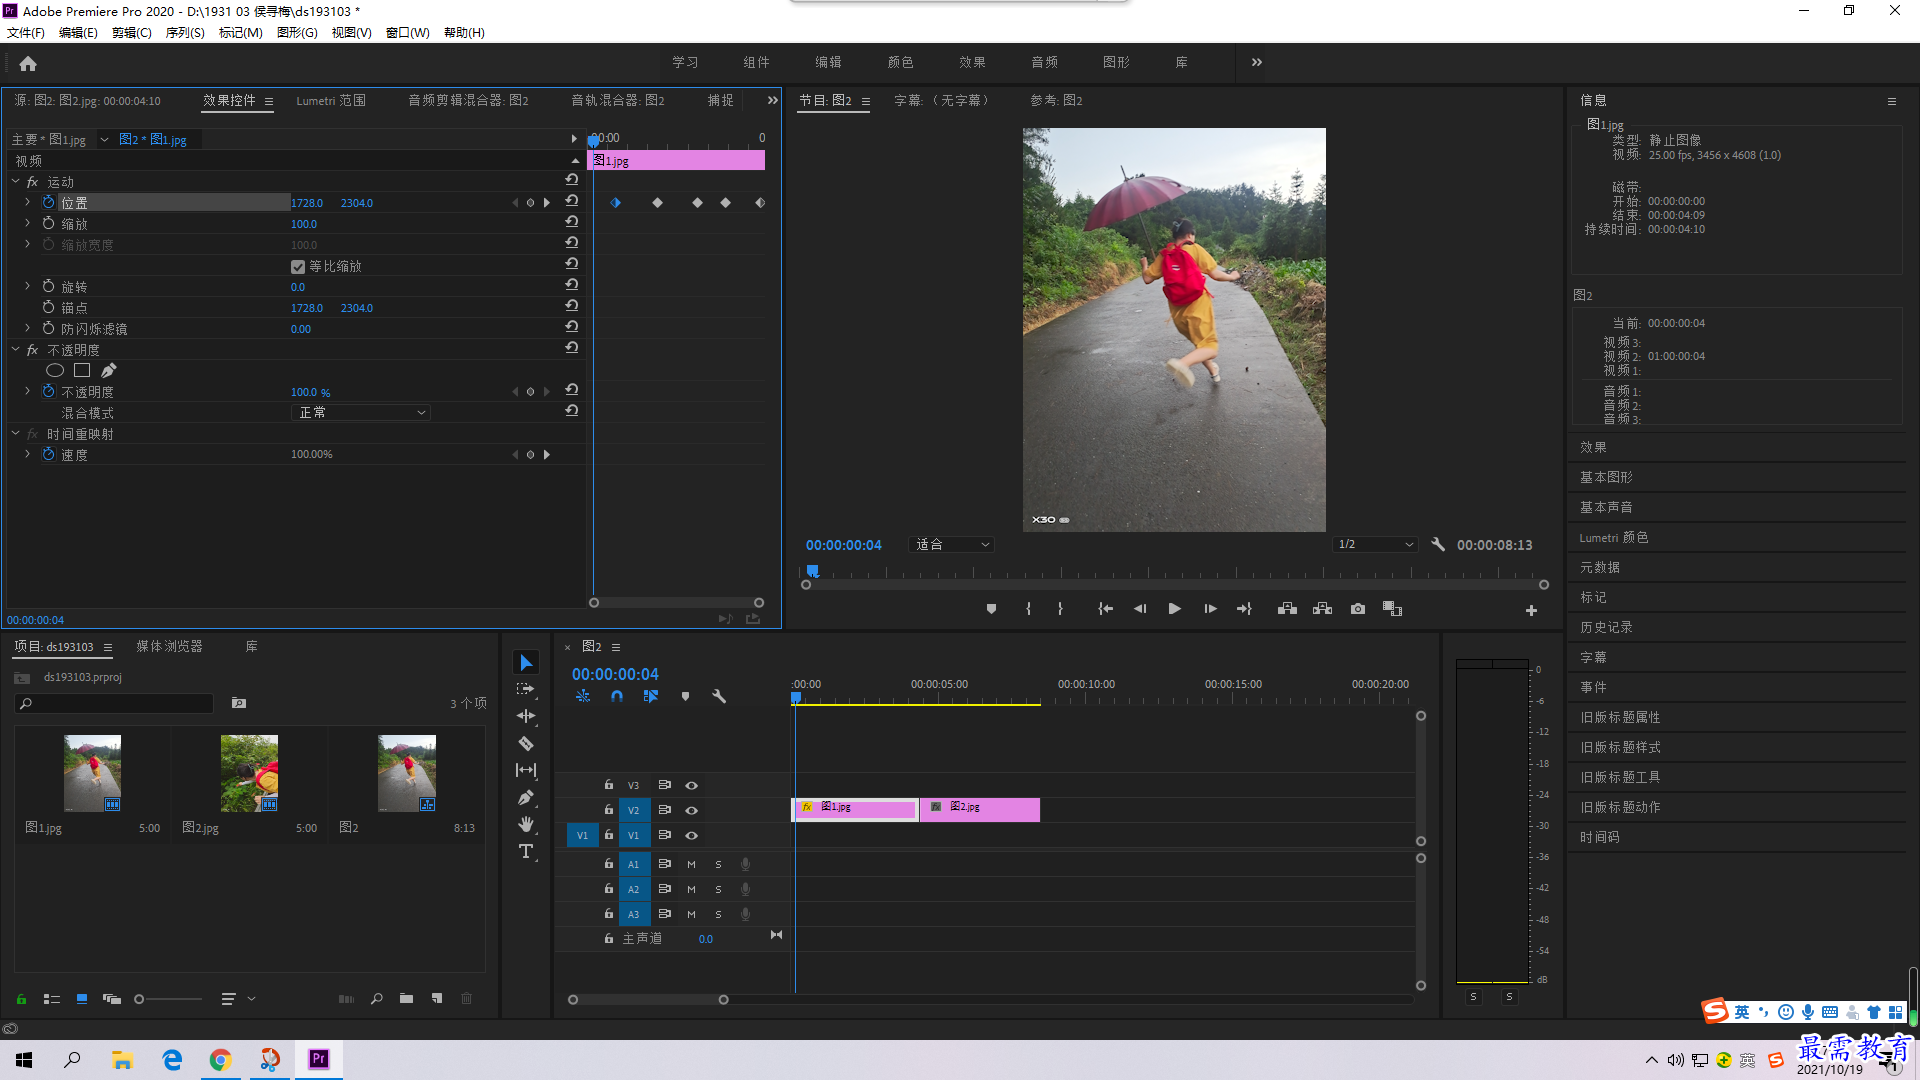This screenshot has width=1920, height=1080.
Task: Select the Hand tool
Action: (526, 824)
